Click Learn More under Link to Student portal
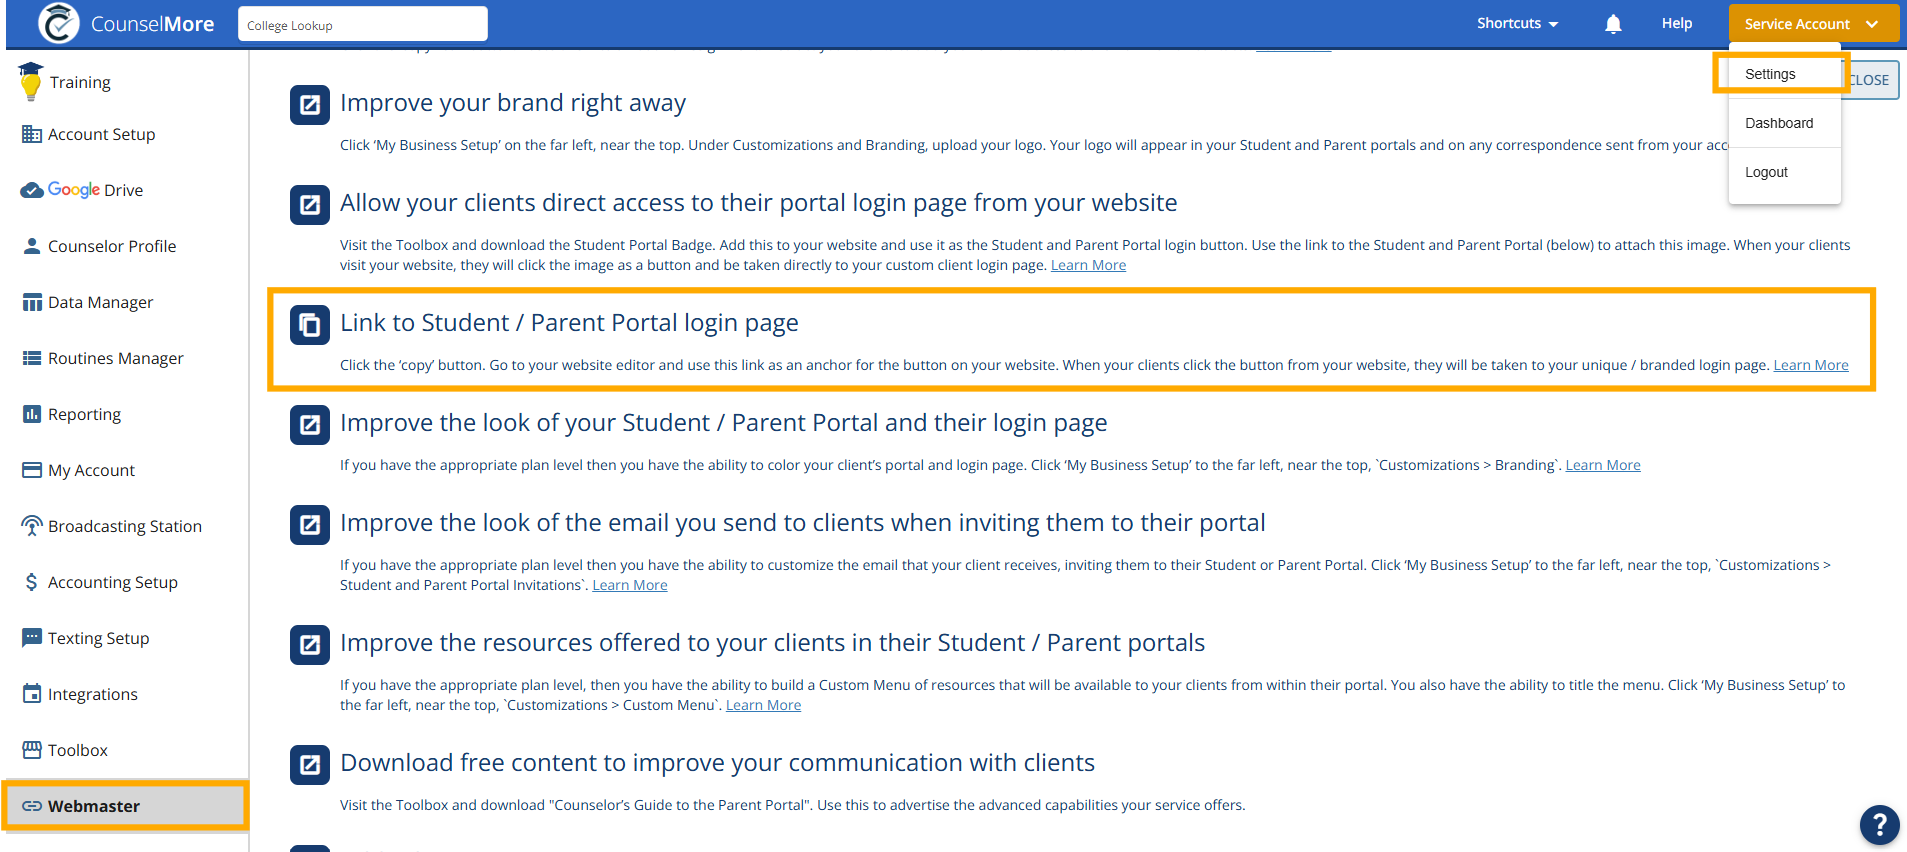 pyautogui.click(x=1810, y=365)
